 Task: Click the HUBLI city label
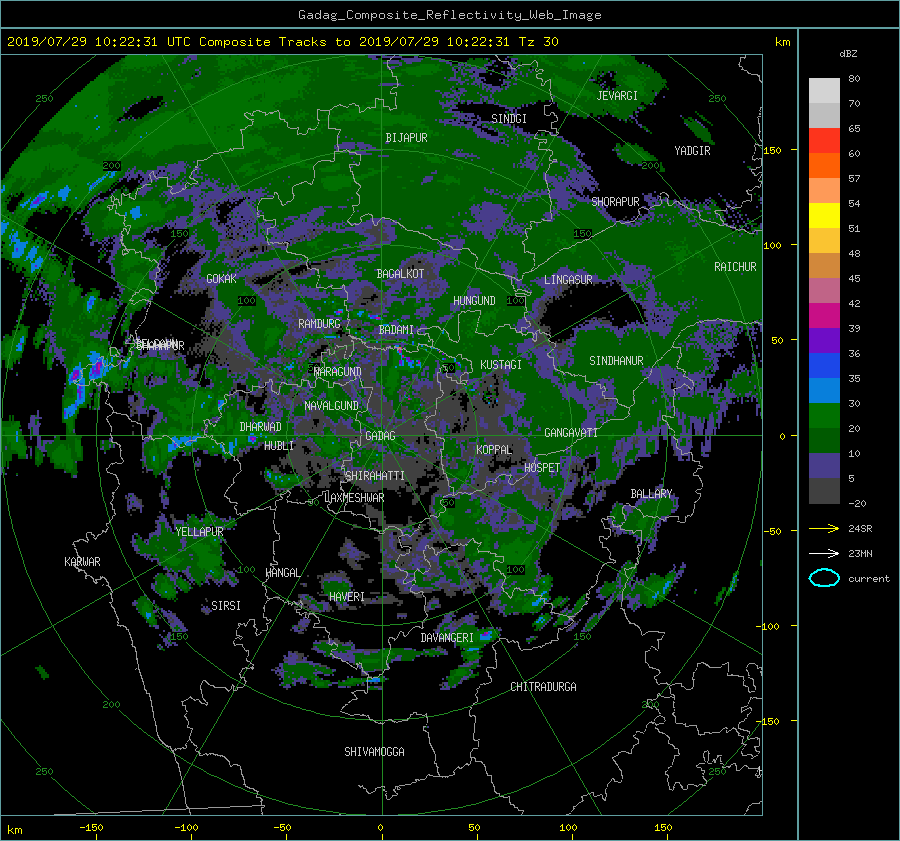278,446
